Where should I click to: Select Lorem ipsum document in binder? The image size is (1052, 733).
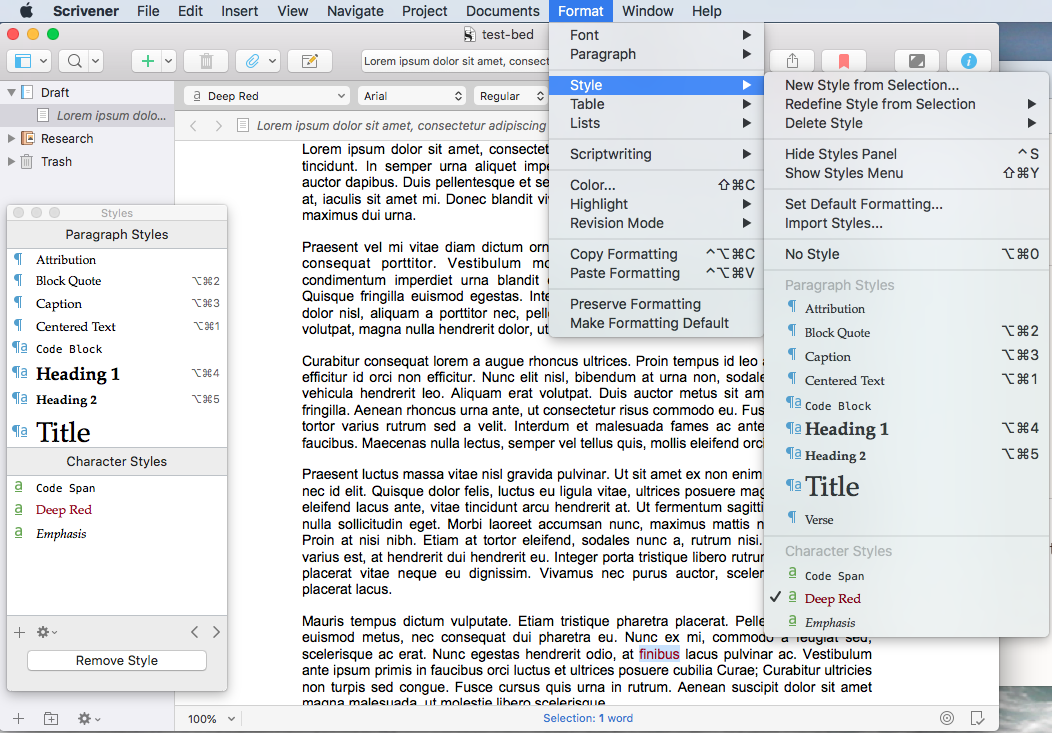[x=87, y=115]
